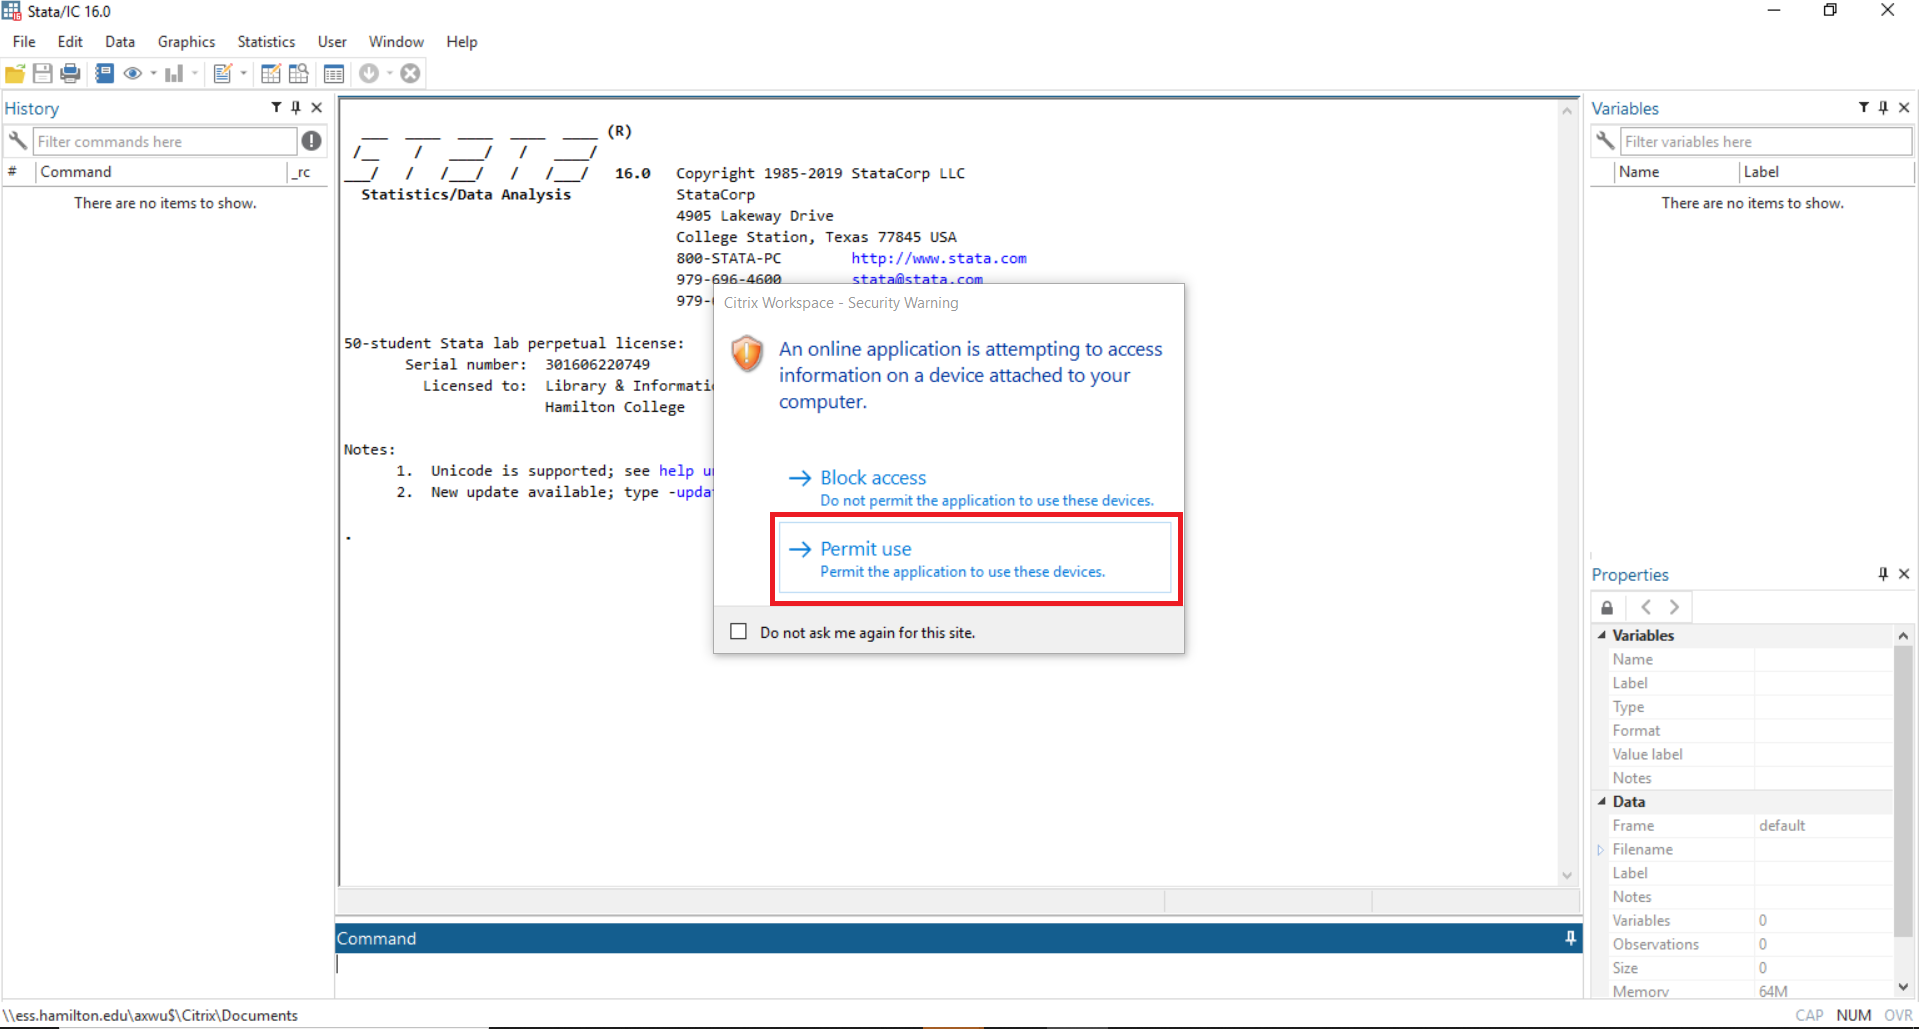This screenshot has height=1029, width=1919.
Task: Click the wrench icon in History panel
Action: click(17, 141)
